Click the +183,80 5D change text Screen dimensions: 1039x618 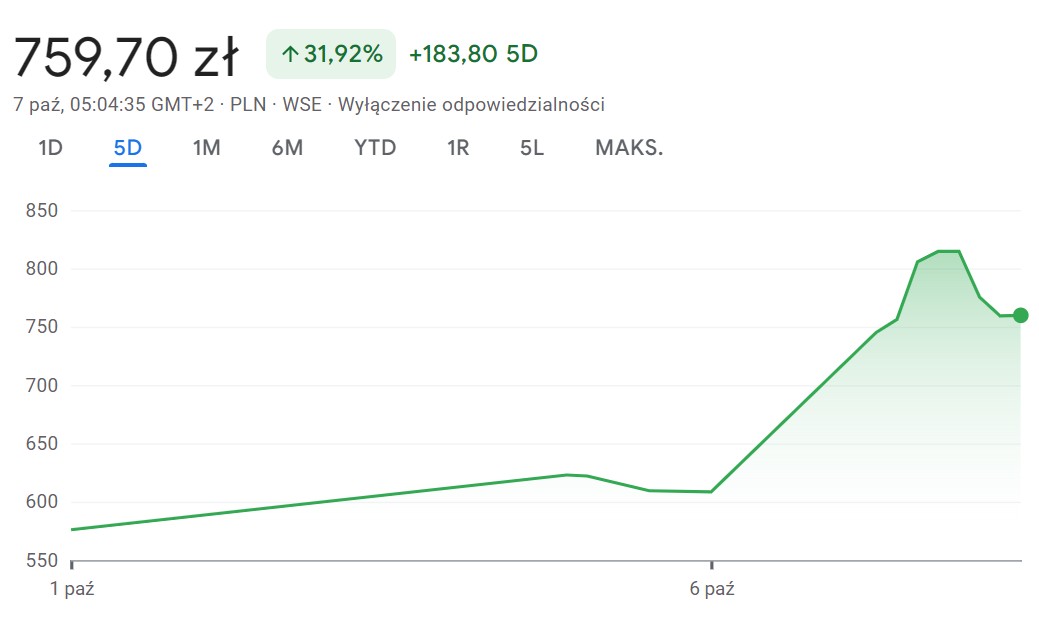coord(473,54)
